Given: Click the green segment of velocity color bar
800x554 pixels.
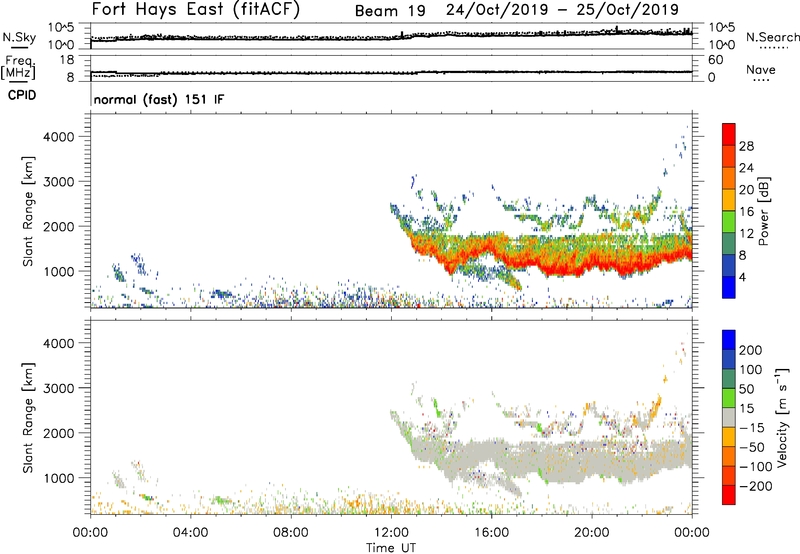Looking at the screenshot, I should pyautogui.click(x=729, y=398).
